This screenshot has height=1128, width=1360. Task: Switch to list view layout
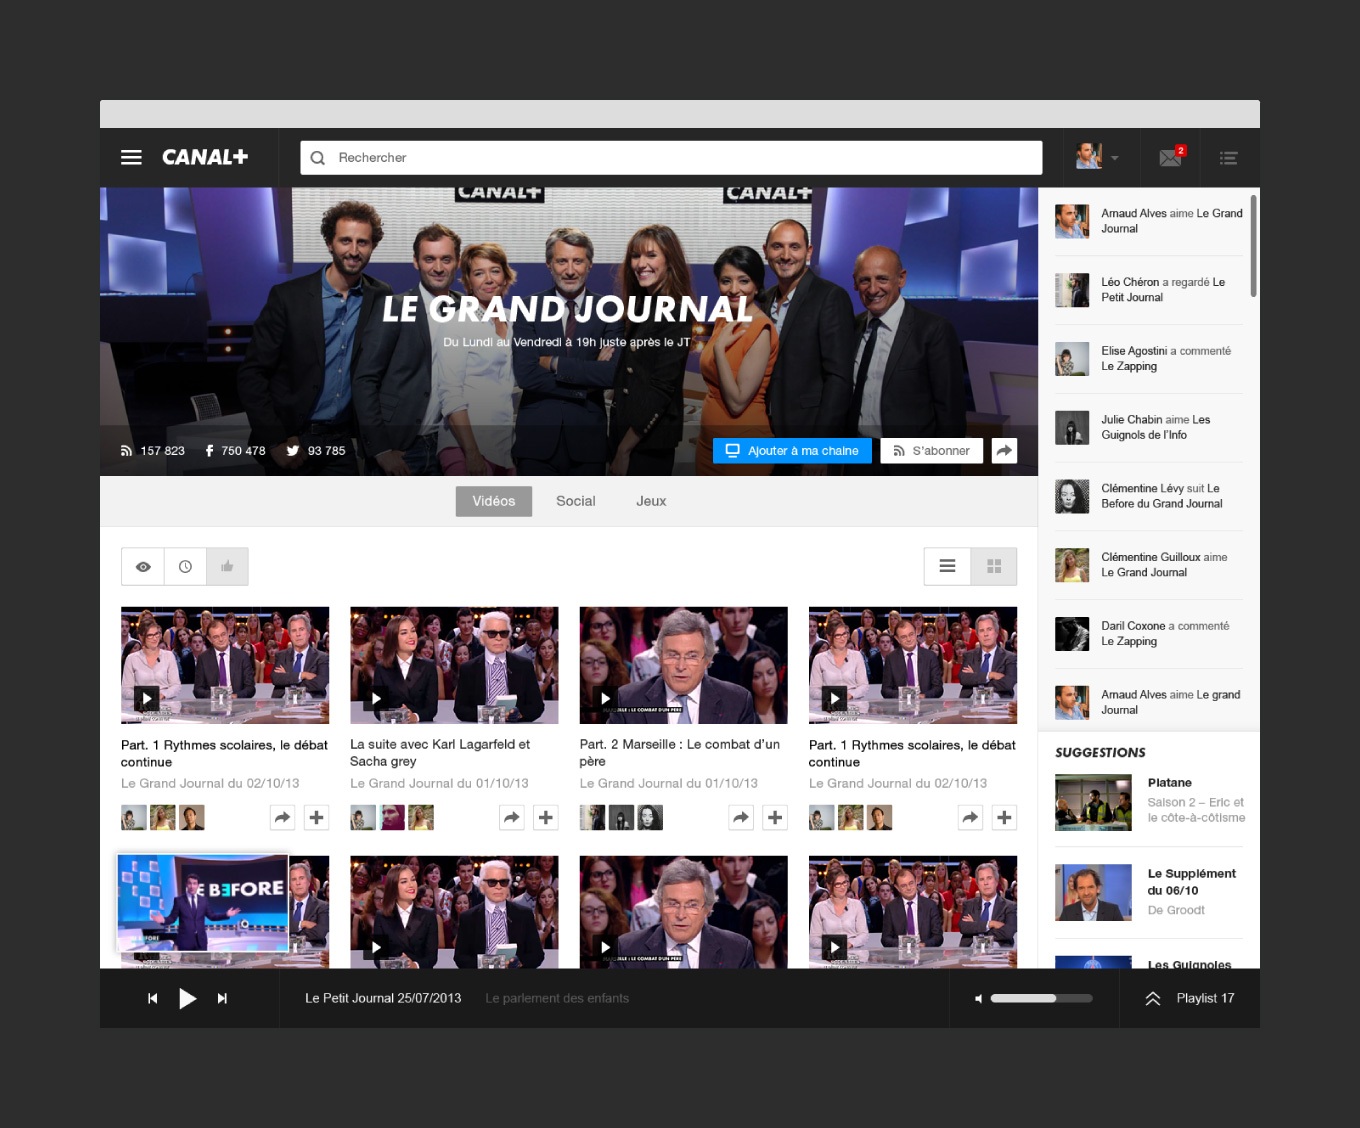[947, 567]
